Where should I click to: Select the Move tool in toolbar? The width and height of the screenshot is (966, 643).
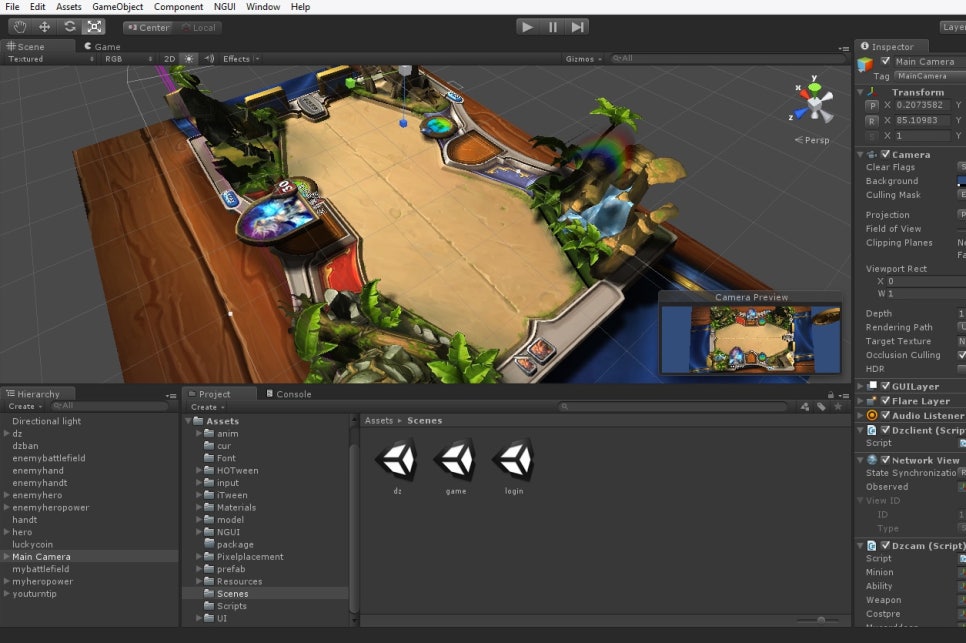pyautogui.click(x=44, y=27)
